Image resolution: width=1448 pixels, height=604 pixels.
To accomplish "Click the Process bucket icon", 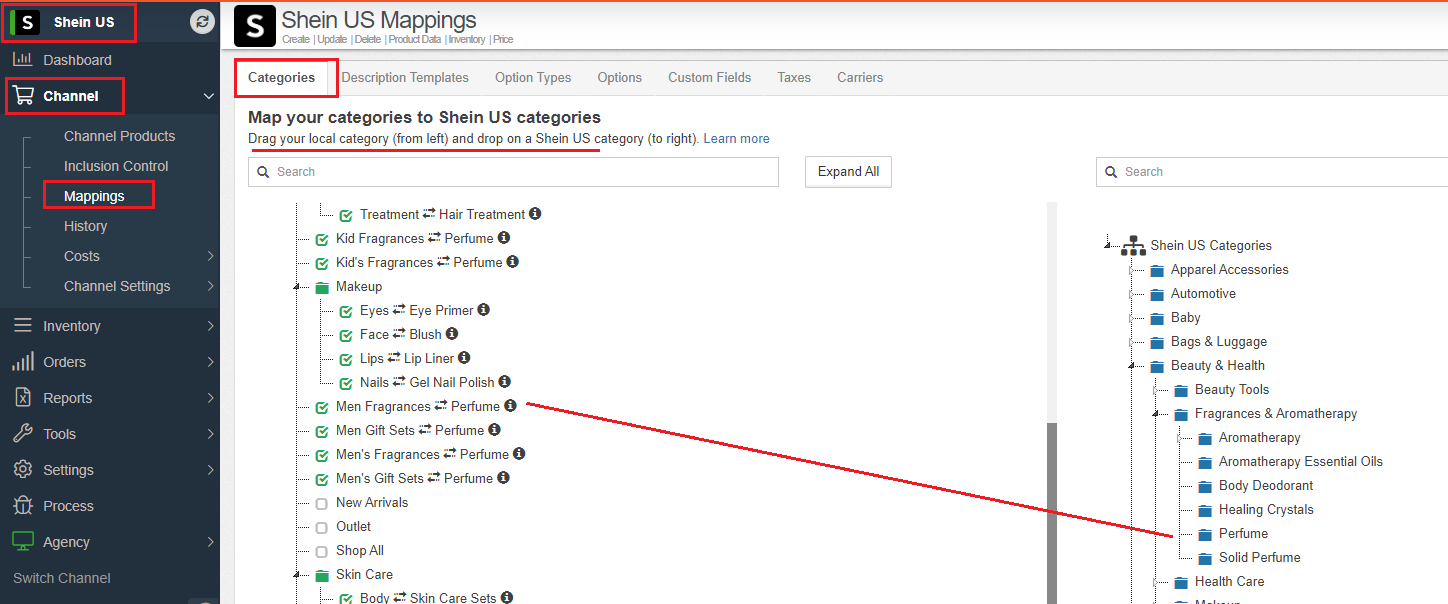I will 22,506.
